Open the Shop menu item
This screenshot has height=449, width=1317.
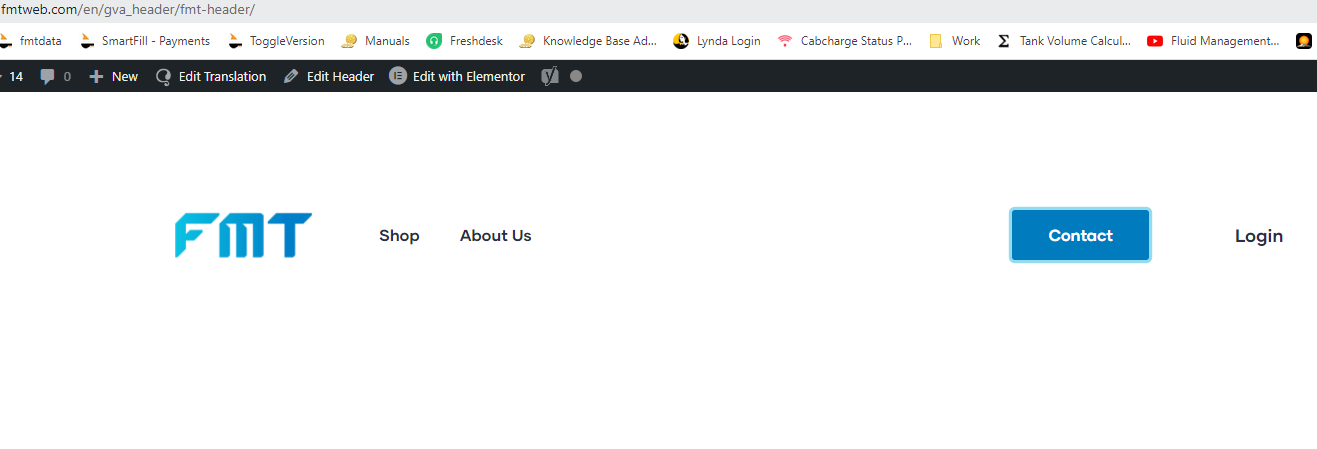tap(399, 236)
